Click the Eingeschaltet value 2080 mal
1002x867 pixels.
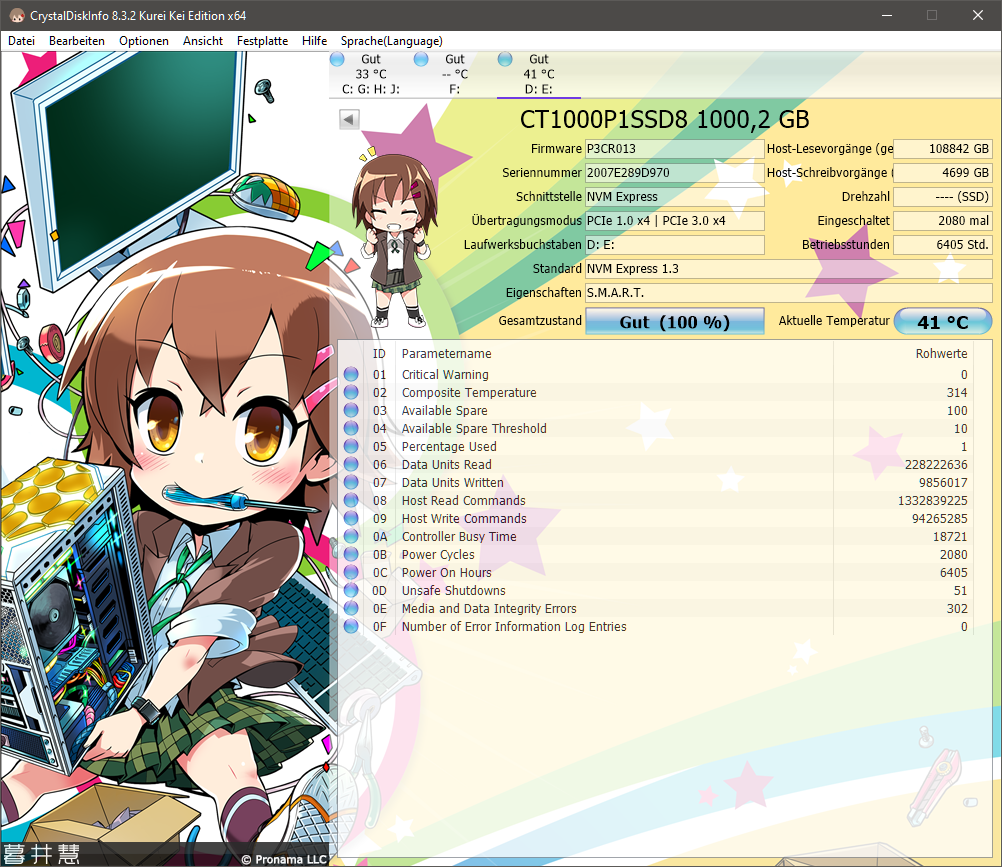pos(943,220)
